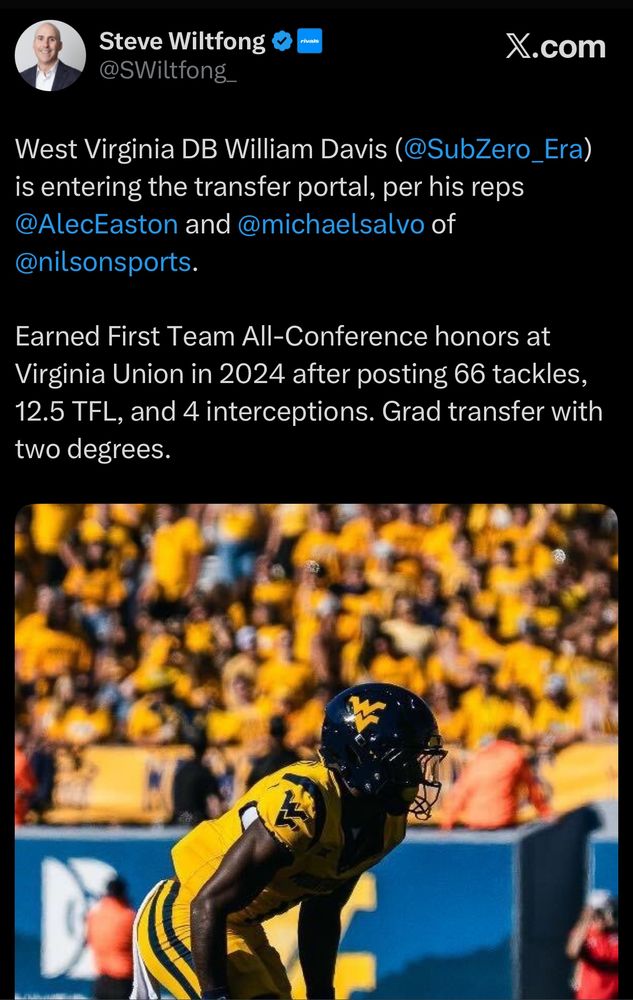Click the blue verified checkmark badge

[282, 41]
